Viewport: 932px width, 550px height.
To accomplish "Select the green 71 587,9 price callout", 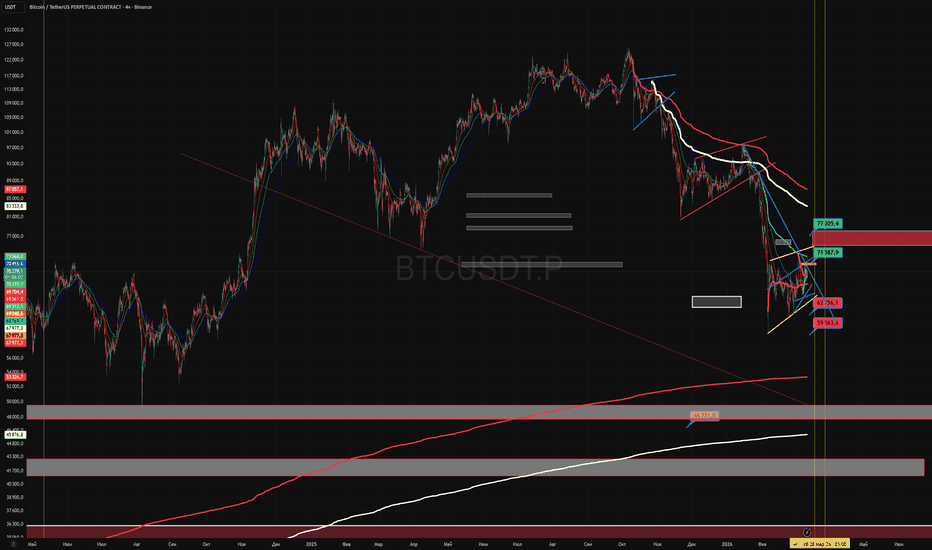I will tap(827, 253).
